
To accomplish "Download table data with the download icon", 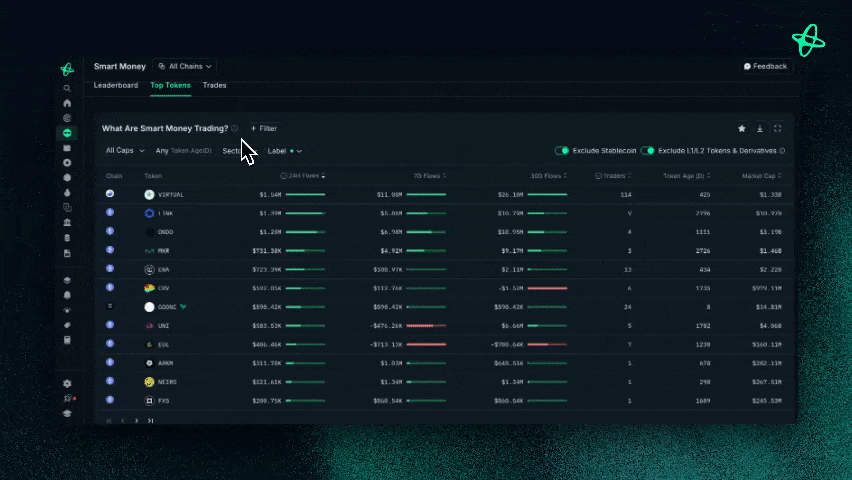I will pos(760,128).
